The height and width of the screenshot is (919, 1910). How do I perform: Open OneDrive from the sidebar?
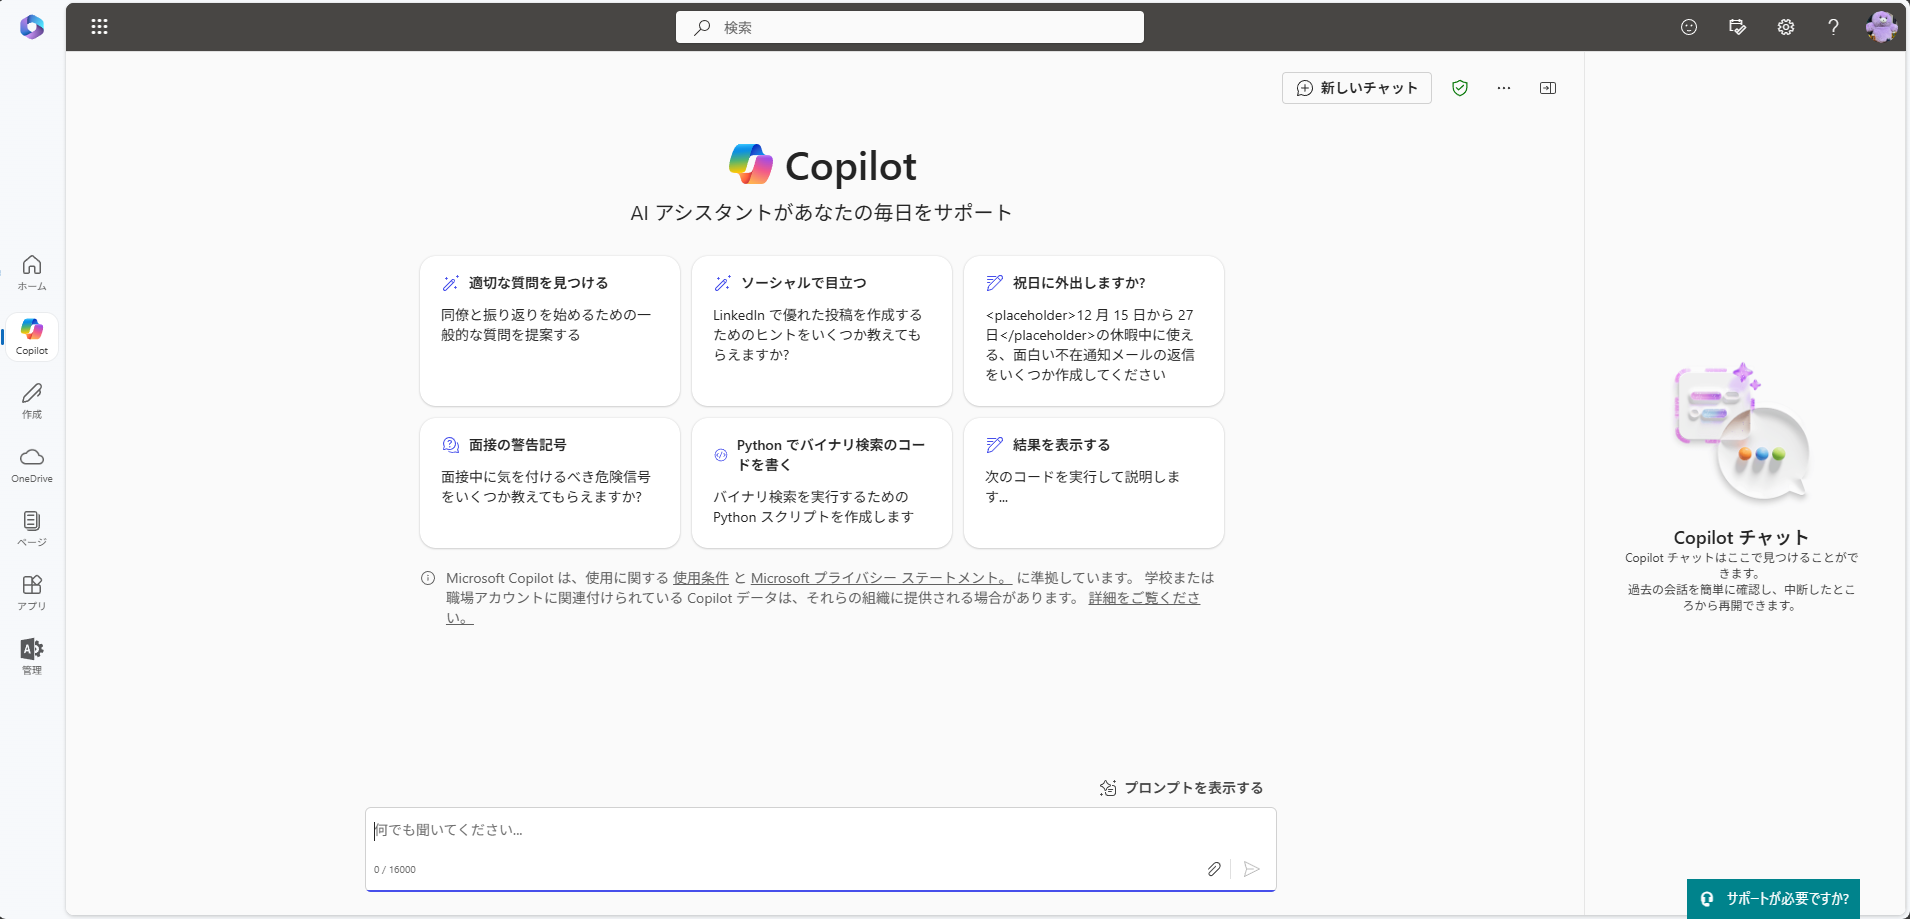[x=32, y=465]
